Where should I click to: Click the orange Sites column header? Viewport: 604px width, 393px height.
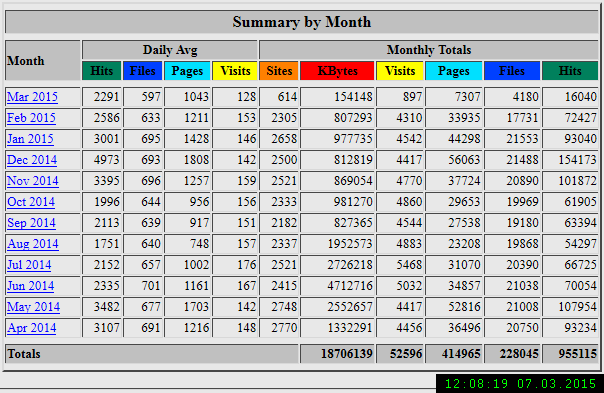click(x=279, y=71)
